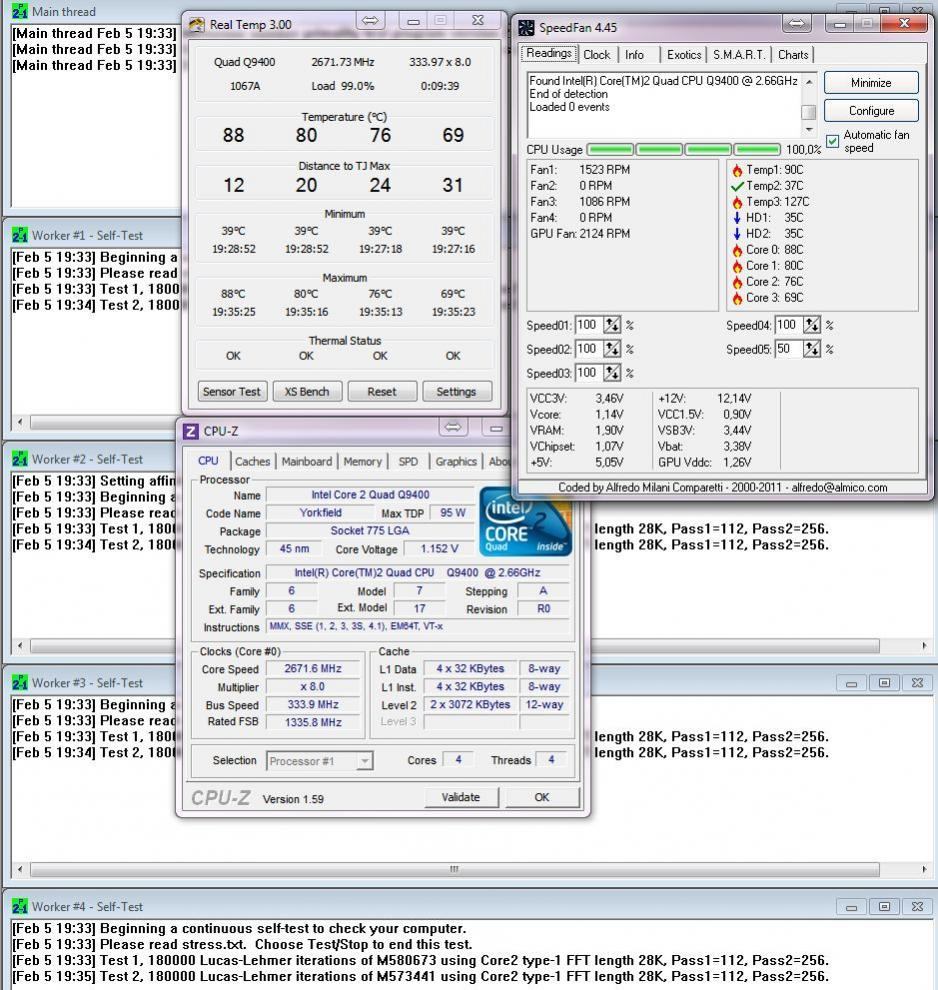Toggle the Automatic fan speed checkbox
This screenshot has height=990, width=938.
pos(833,141)
